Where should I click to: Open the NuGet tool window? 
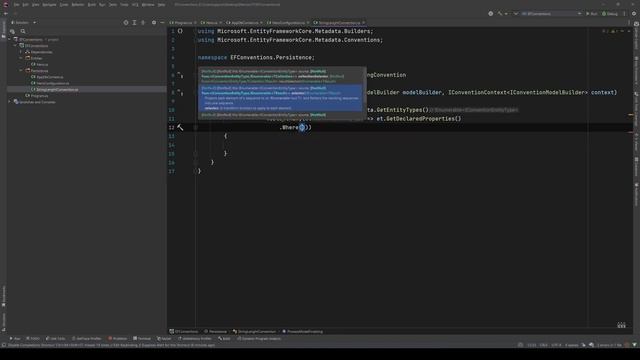(x=164, y=338)
